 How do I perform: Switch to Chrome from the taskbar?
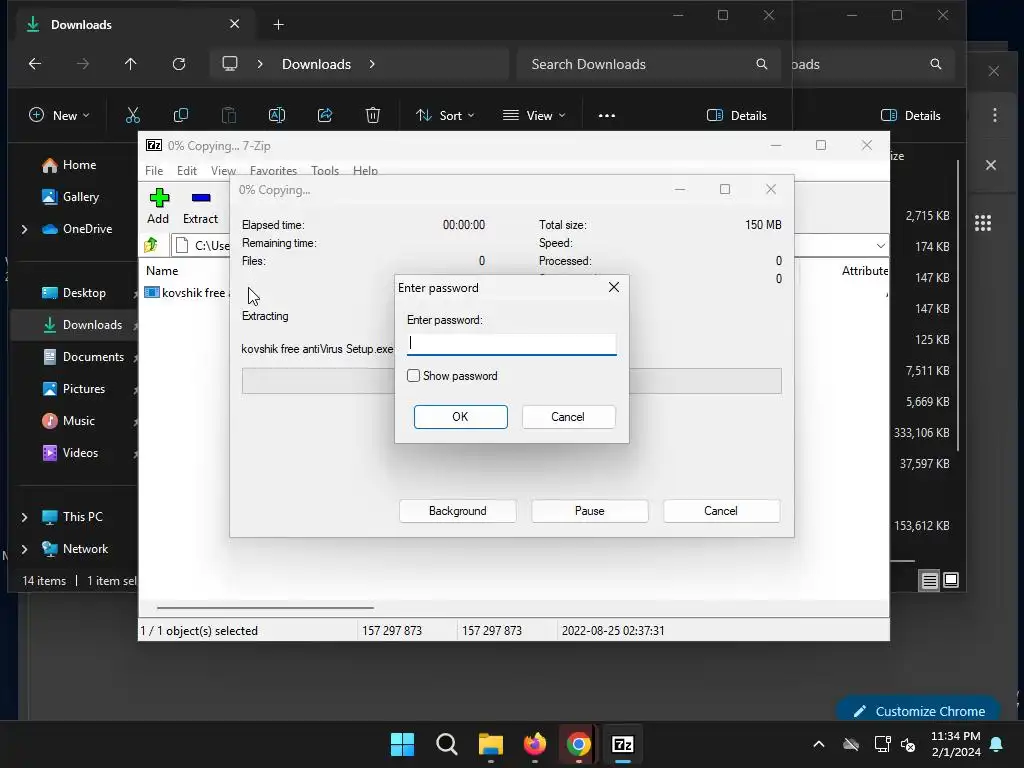click(579, 744)
